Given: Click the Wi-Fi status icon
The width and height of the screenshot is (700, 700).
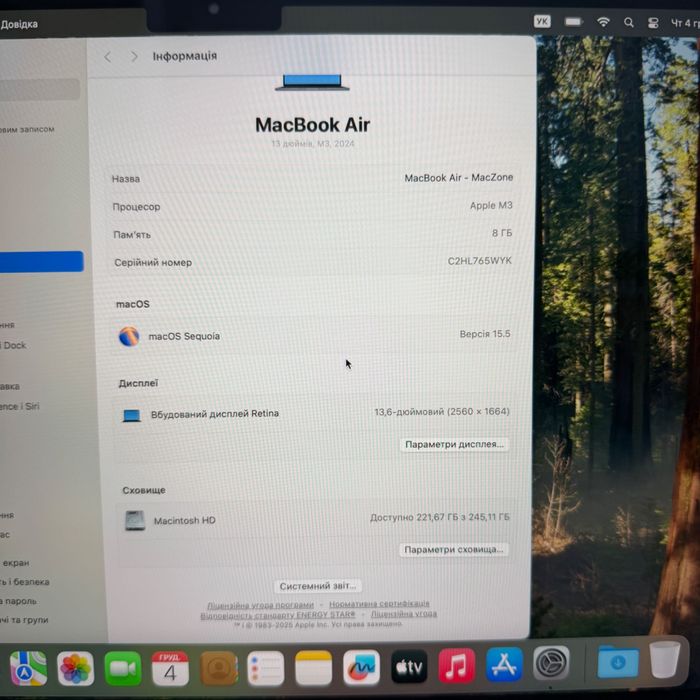Looking at the screenshot, I should coord(603,21).
